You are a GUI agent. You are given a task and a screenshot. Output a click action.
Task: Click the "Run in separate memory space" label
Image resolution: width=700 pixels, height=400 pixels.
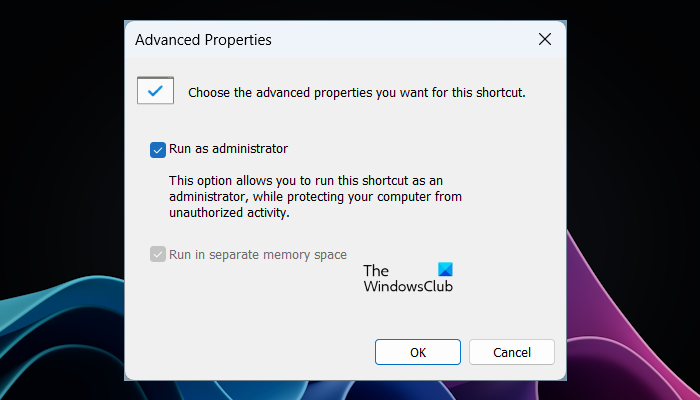(x=258, y=255)
